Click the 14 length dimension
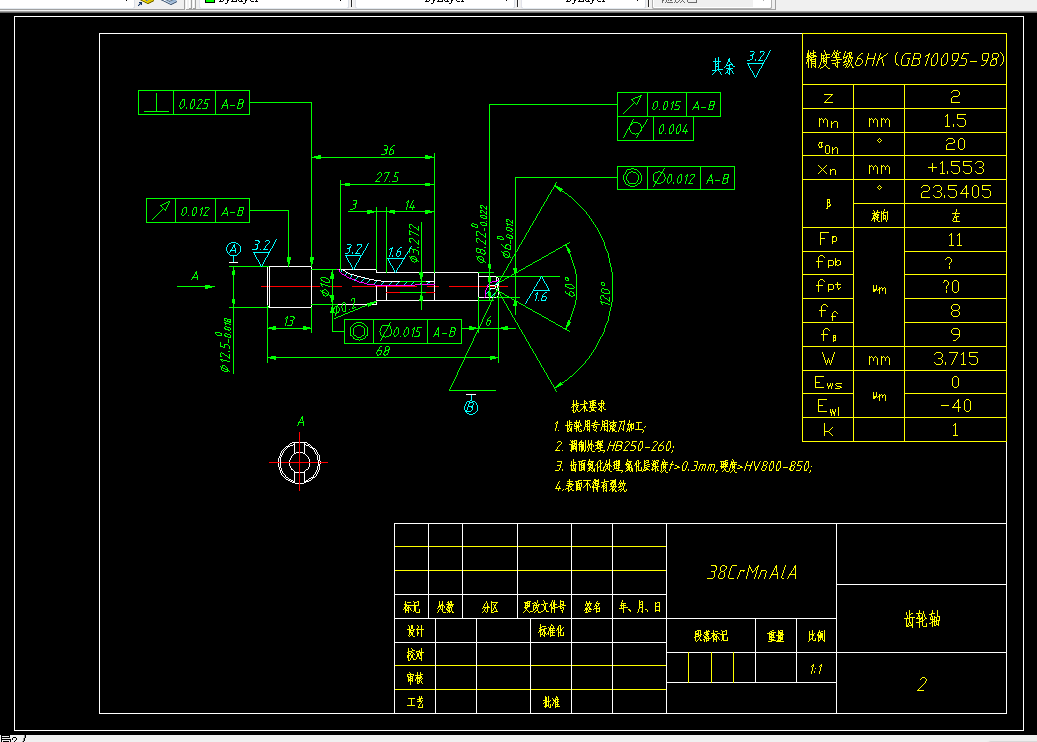 410,205
